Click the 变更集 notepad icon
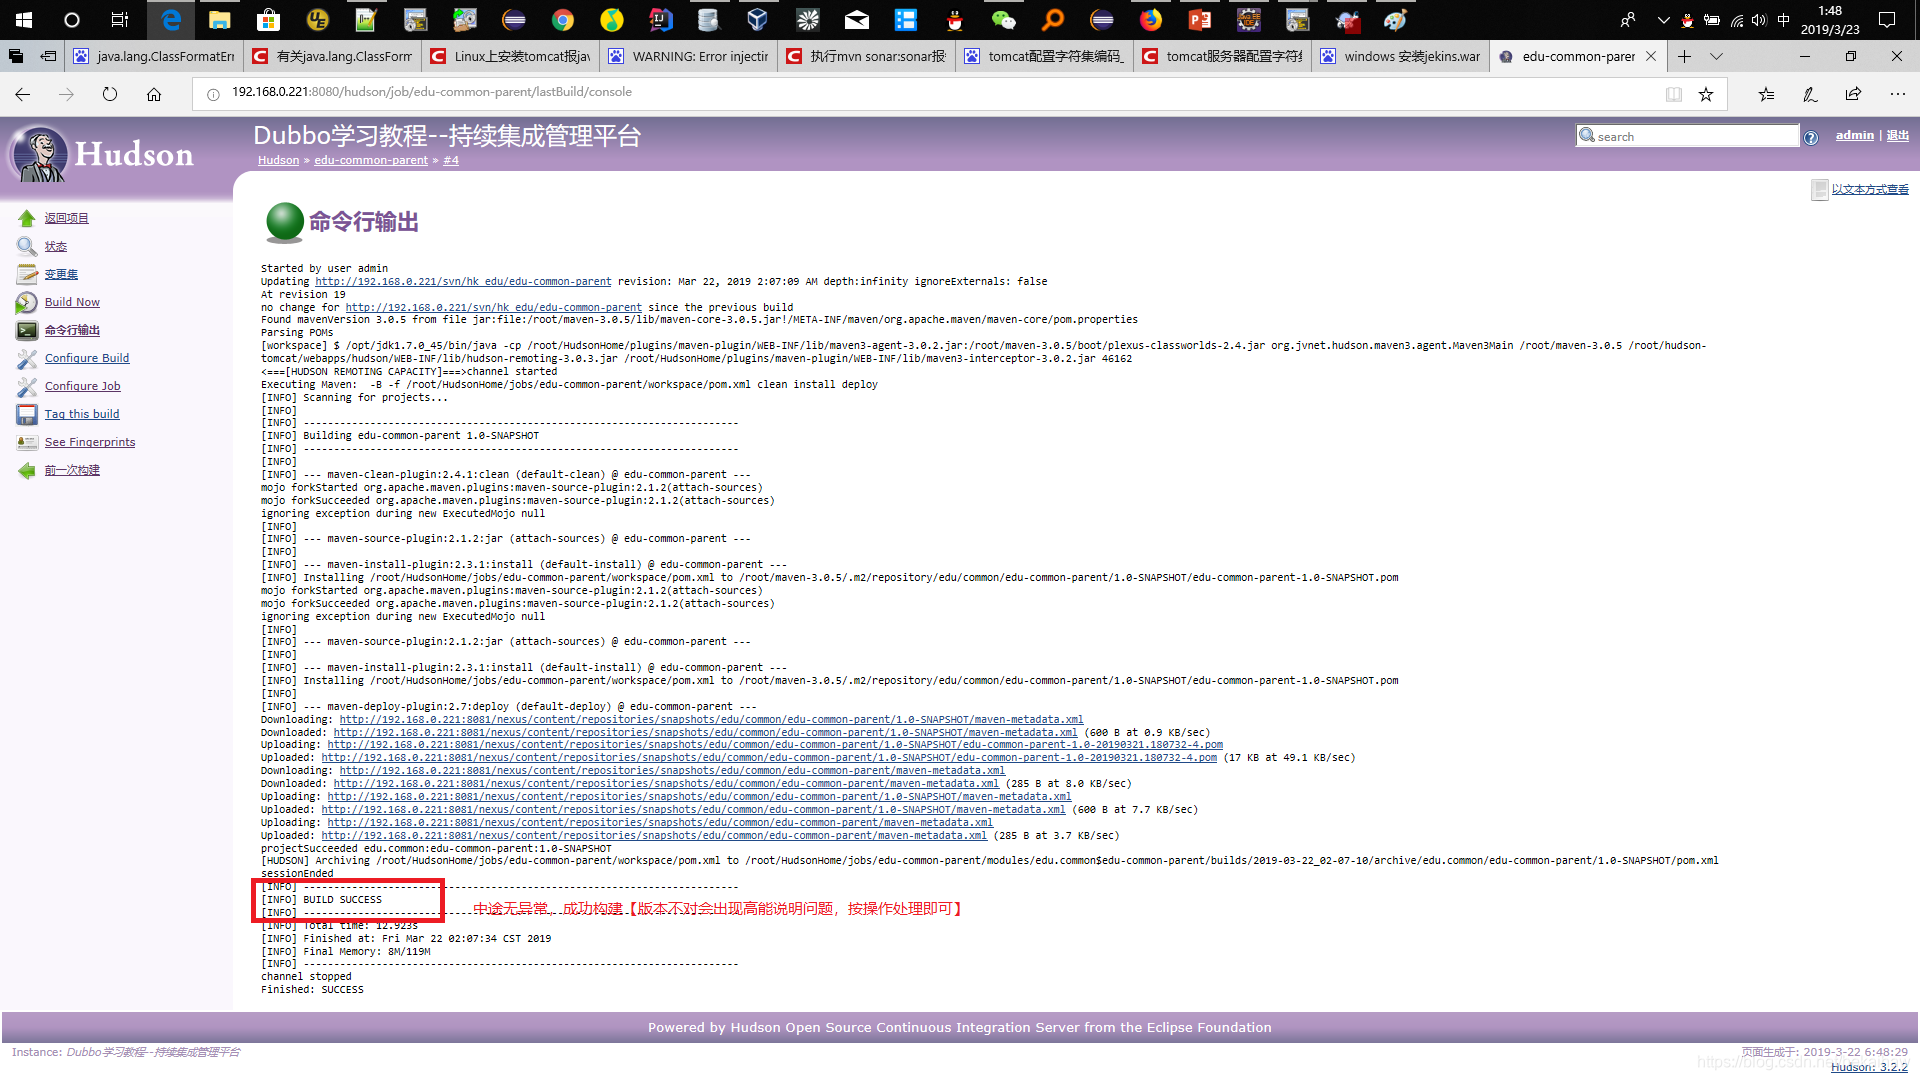 pos(27,274)
